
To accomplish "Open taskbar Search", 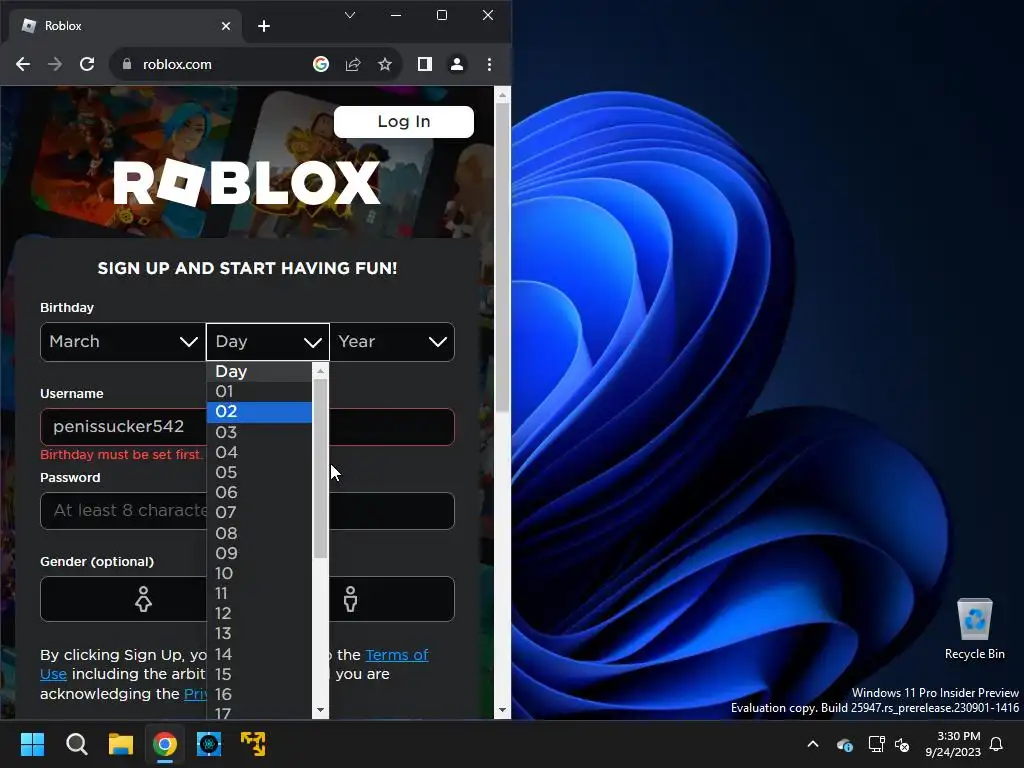I will (x=76, y=744).
